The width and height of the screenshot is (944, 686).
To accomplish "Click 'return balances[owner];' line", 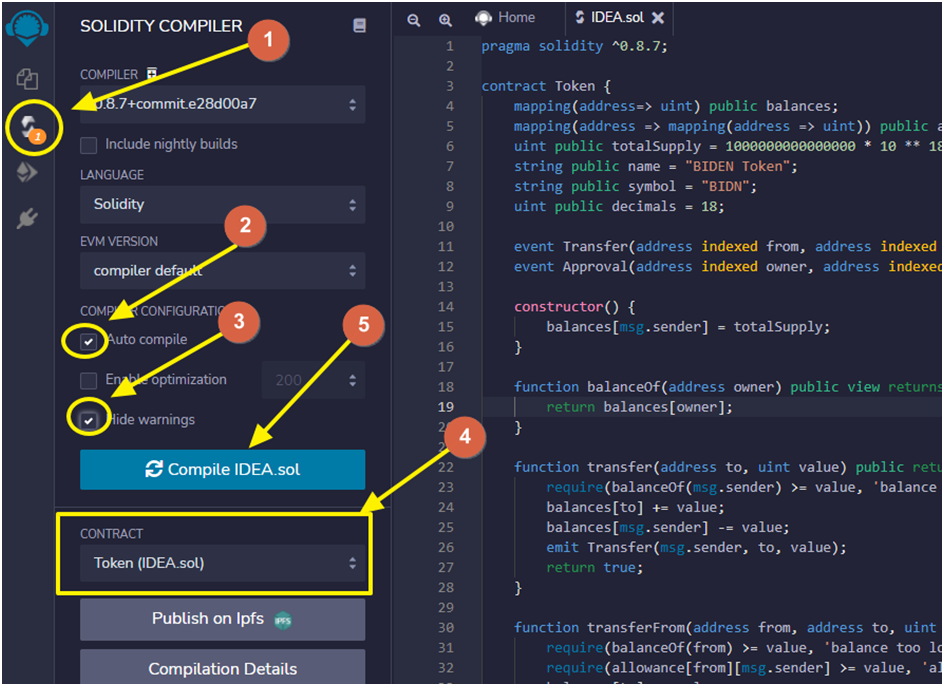I will pos(639,407).
